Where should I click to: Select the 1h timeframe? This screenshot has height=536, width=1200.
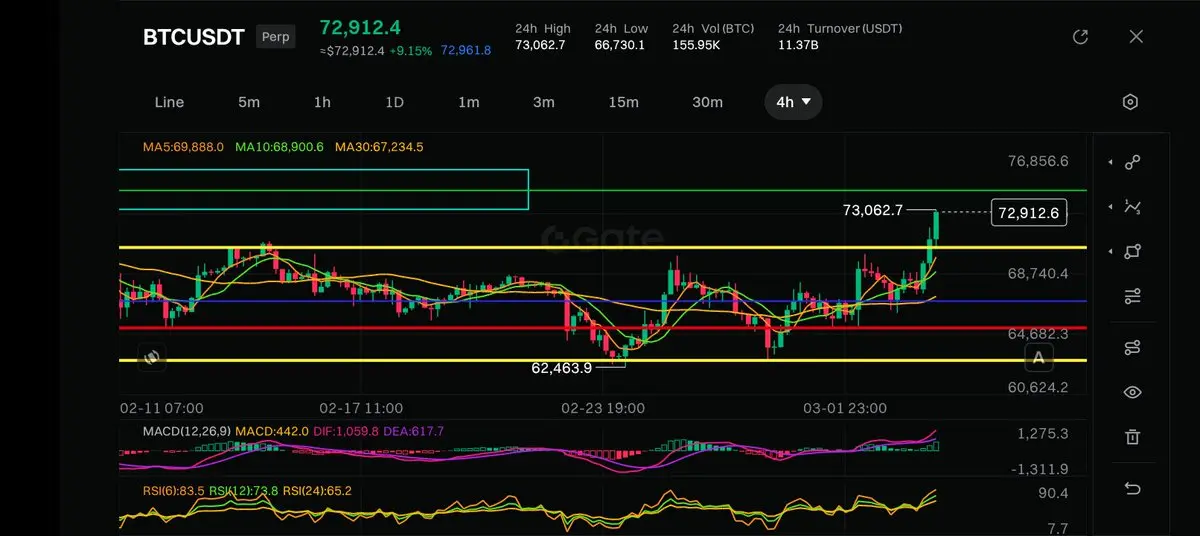pyautogui.click(x=322, y=102)
